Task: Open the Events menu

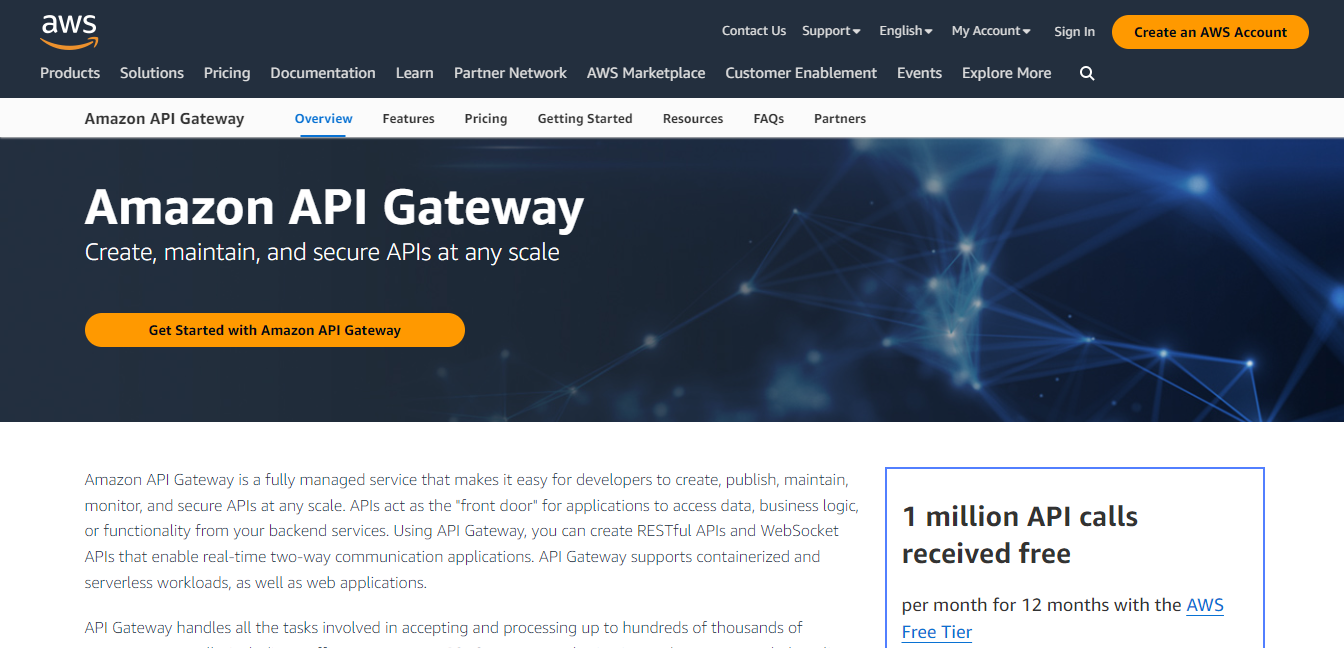Action: [x=919, y=73]
